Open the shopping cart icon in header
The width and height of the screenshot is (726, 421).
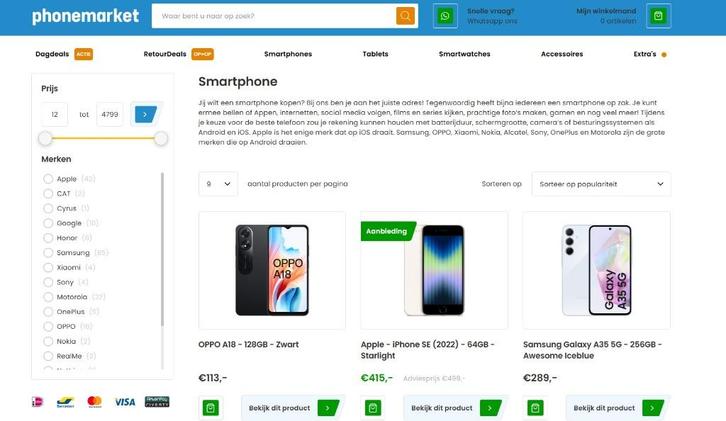click(x=658, y=16)
